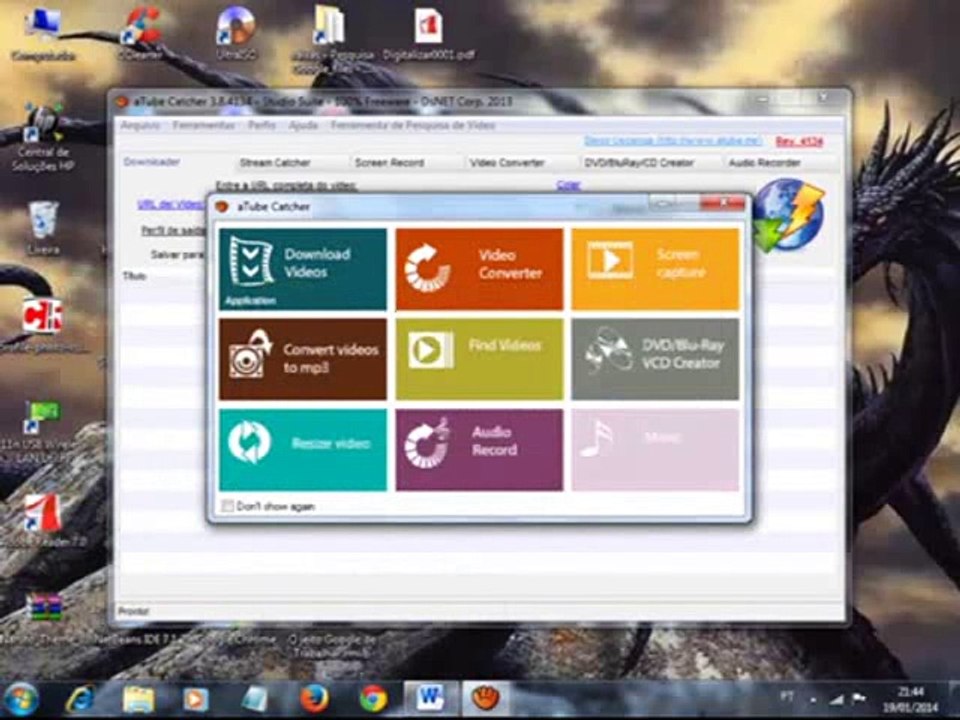The width and height of the screenshot is (960, 720).
Task: Switch to the Video Converter tab
Action: [507, 163]
